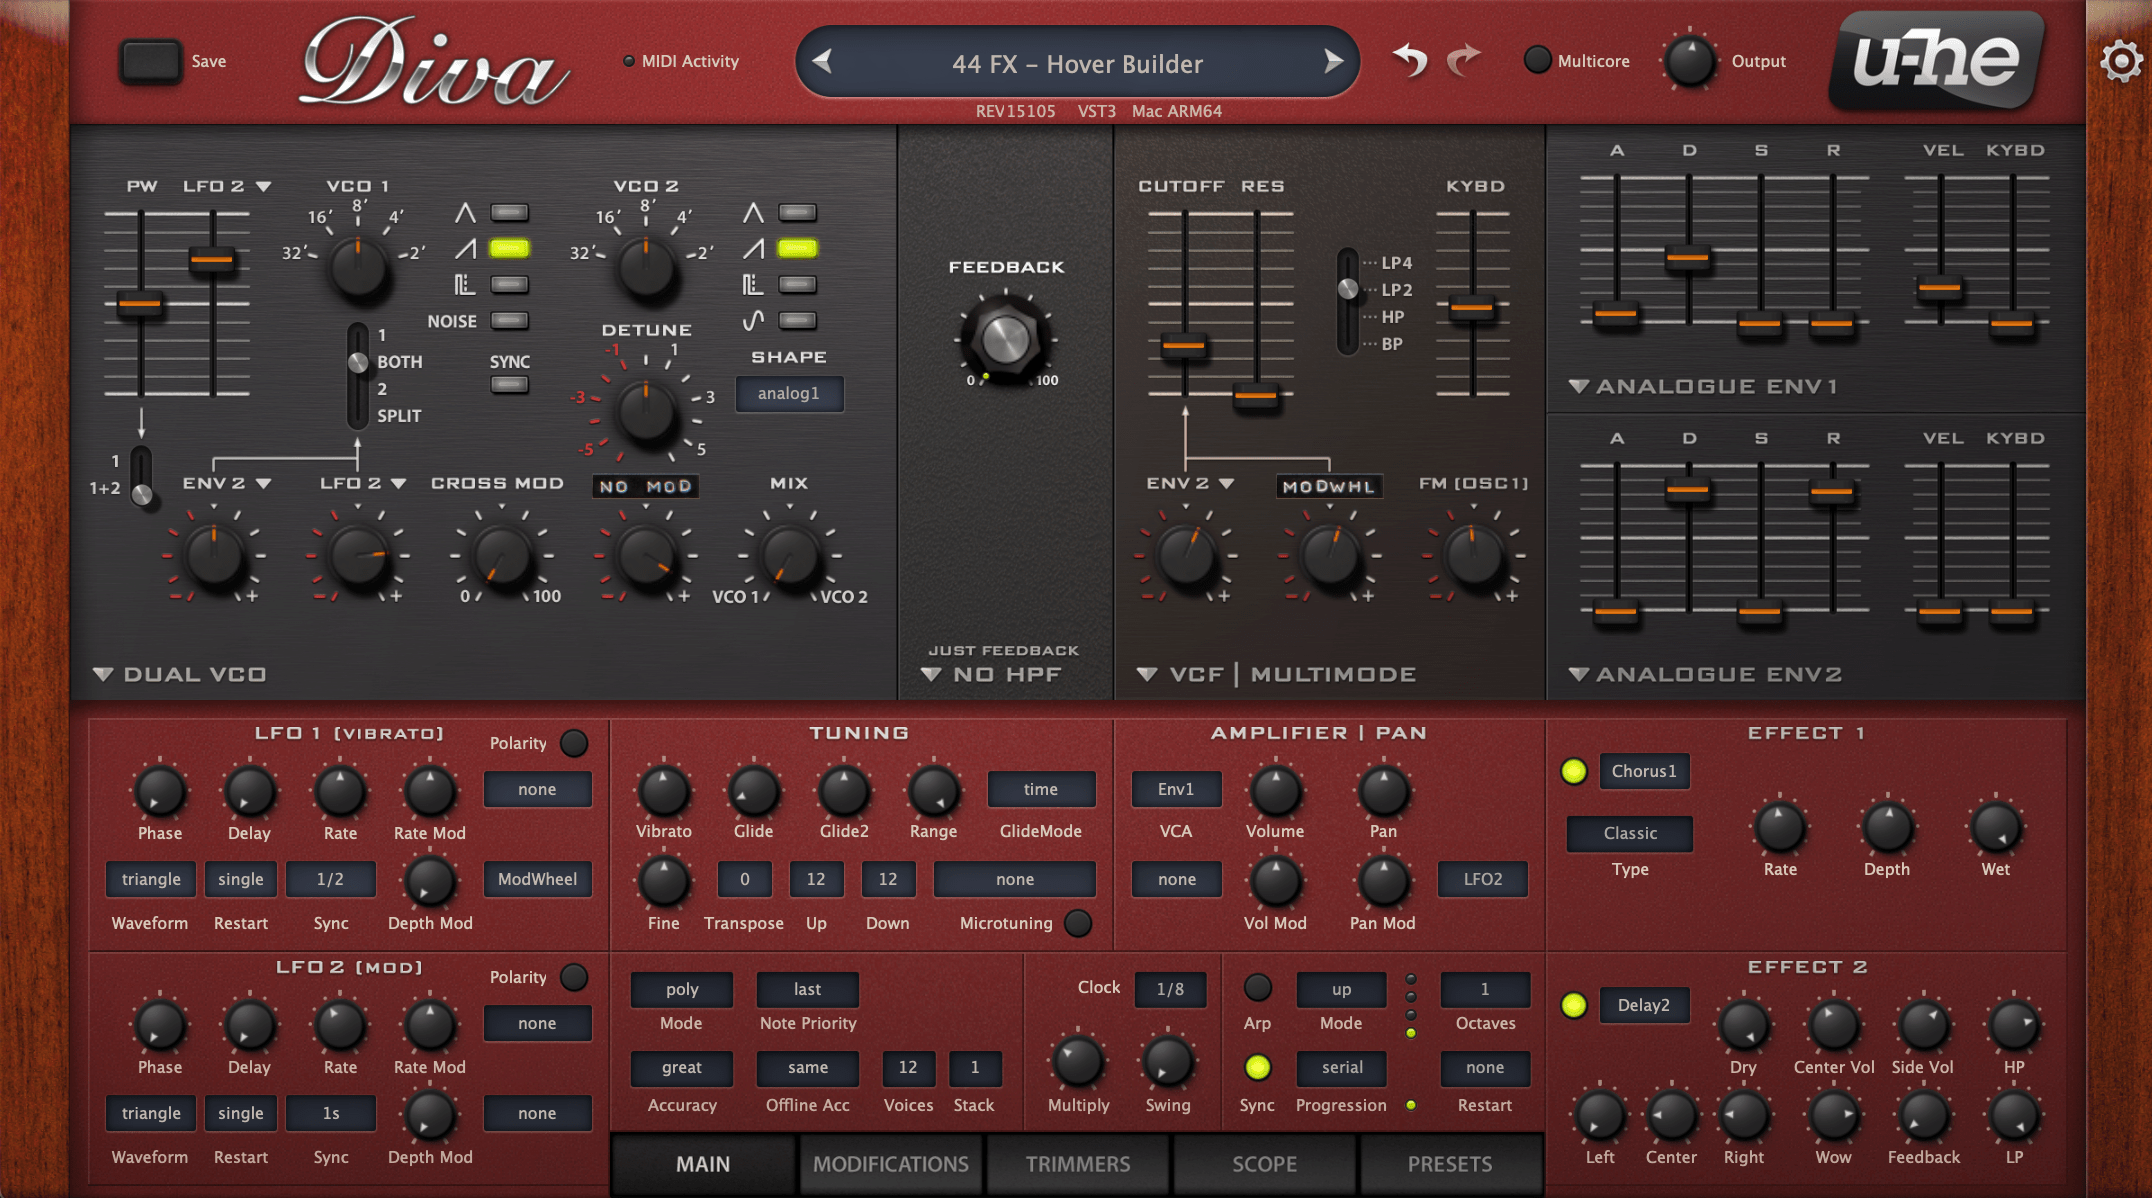Switch to the MODIFICATIONS tab
Image resolution: width=2152 pixels, height=1198 pixels.
[x=890, y=1164]
